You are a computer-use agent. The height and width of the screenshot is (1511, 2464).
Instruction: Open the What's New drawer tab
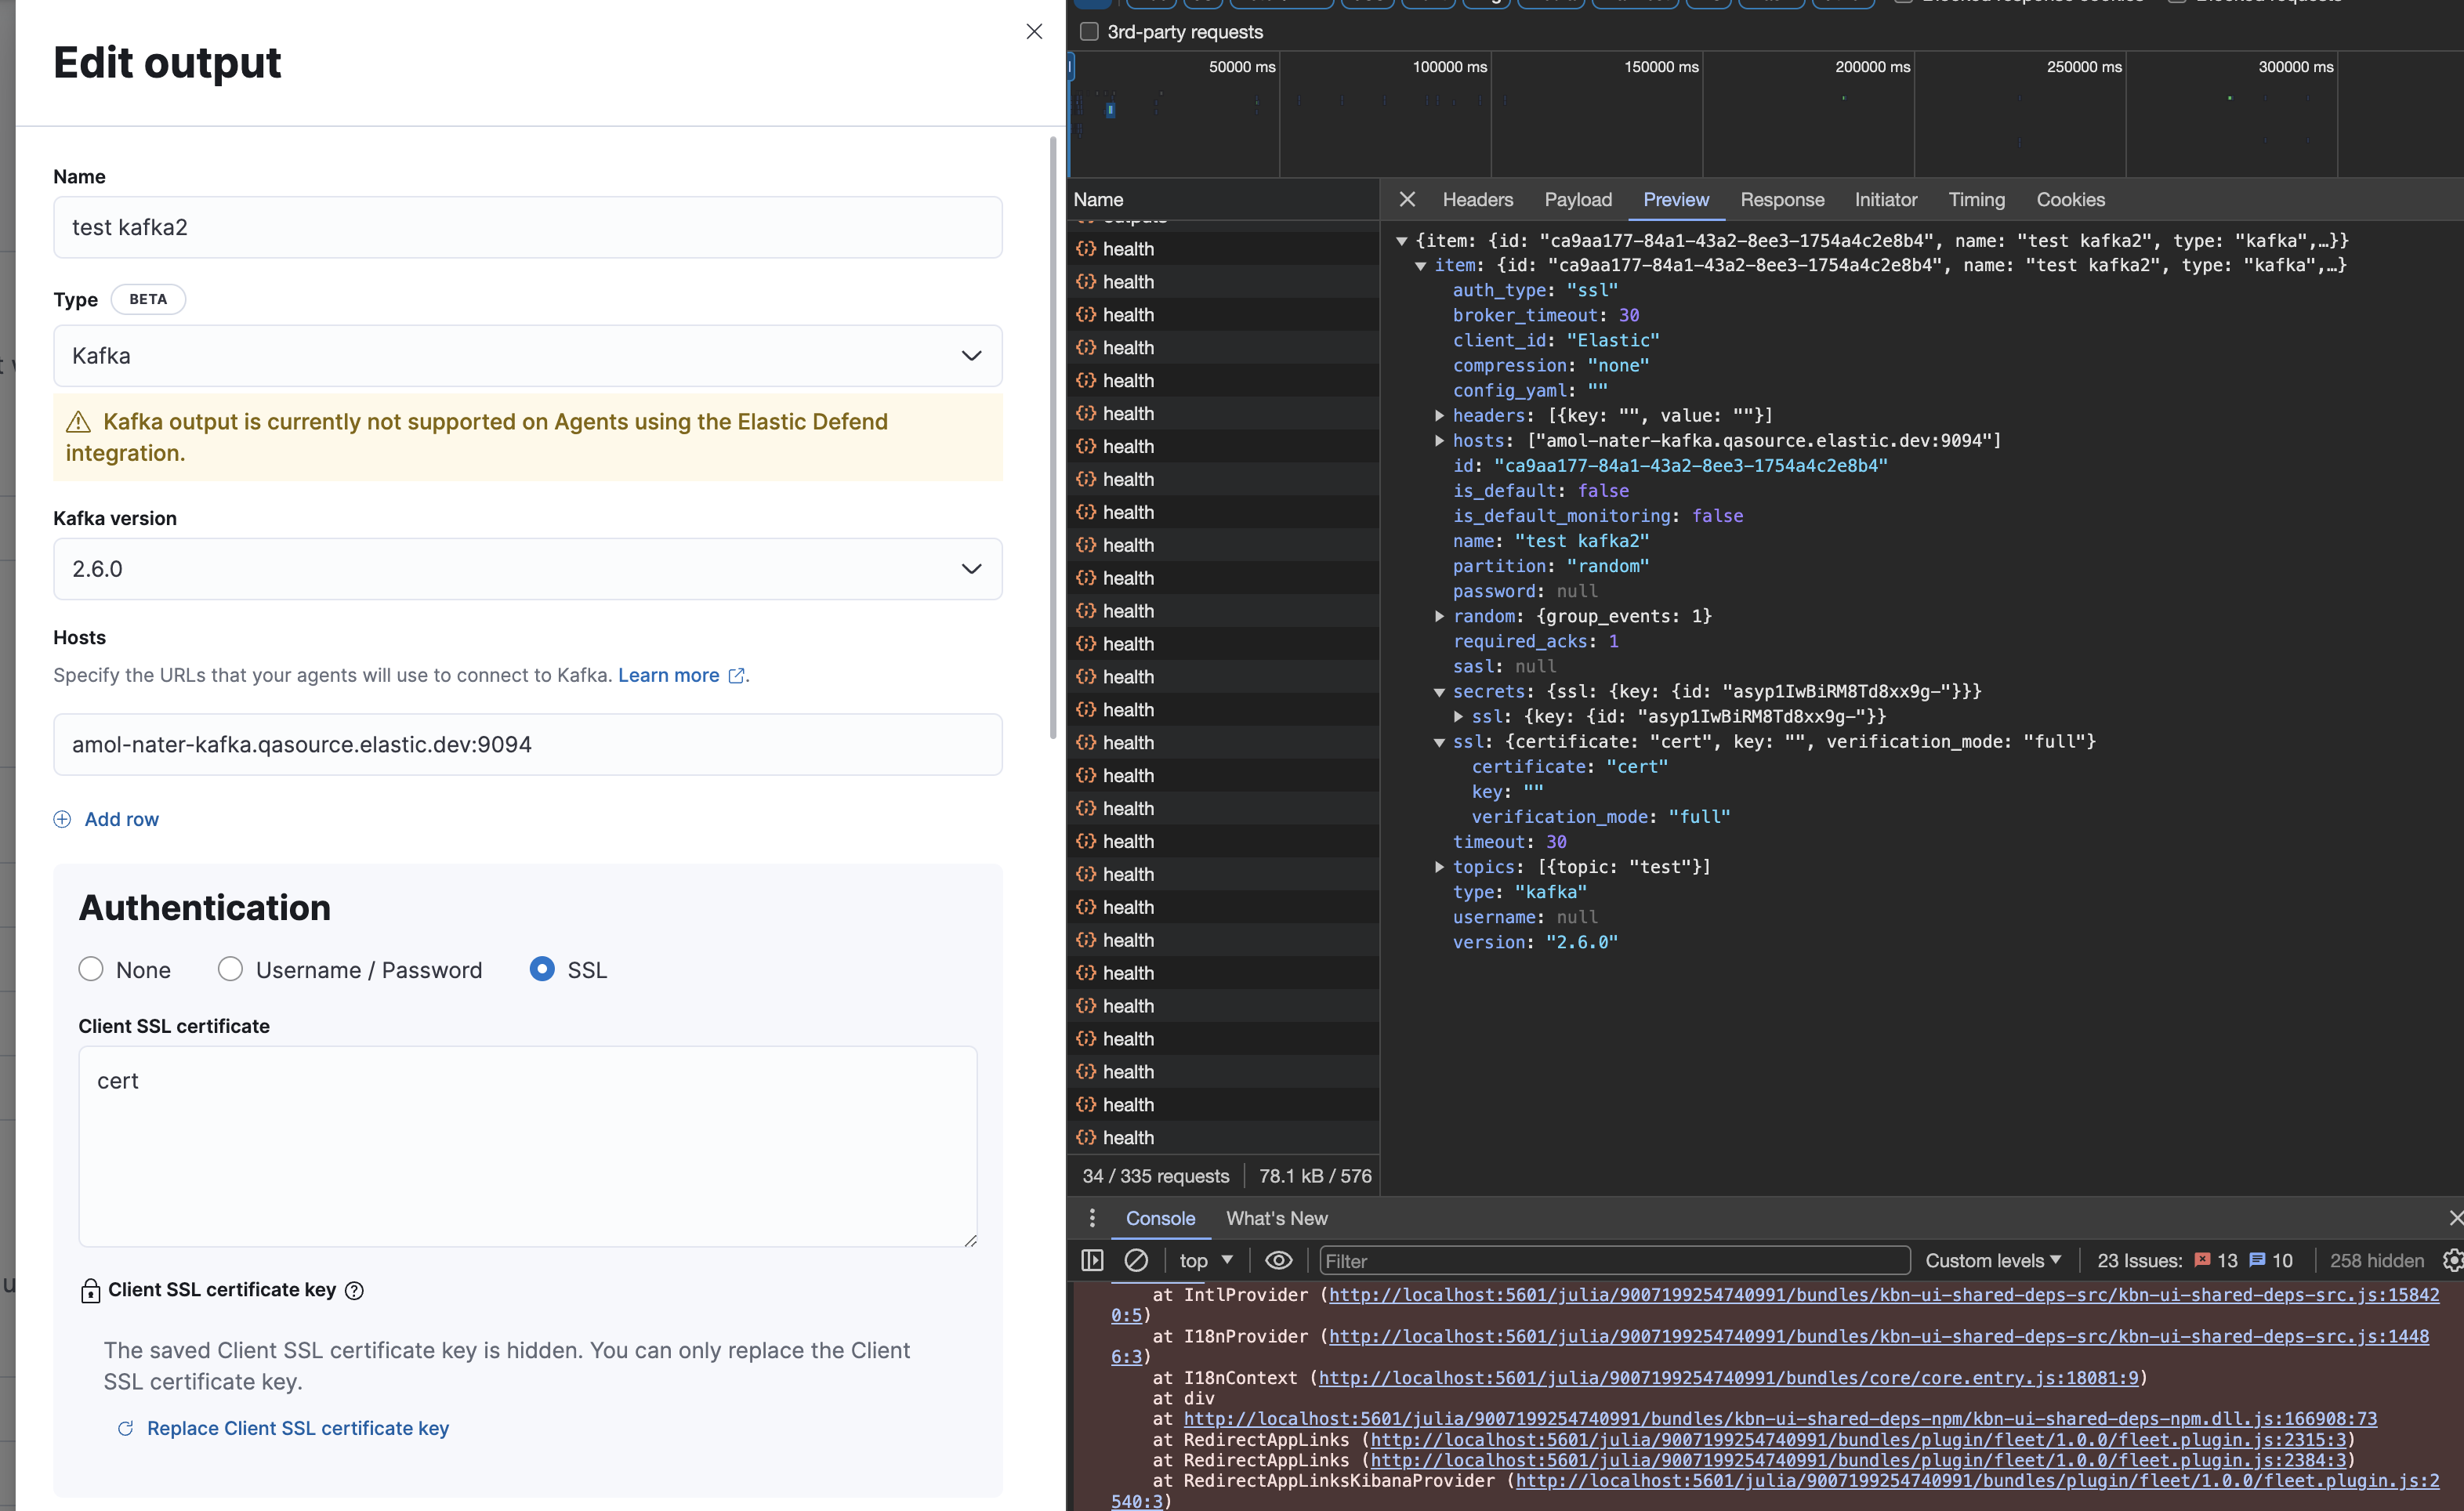(x=1277, y=1218)
